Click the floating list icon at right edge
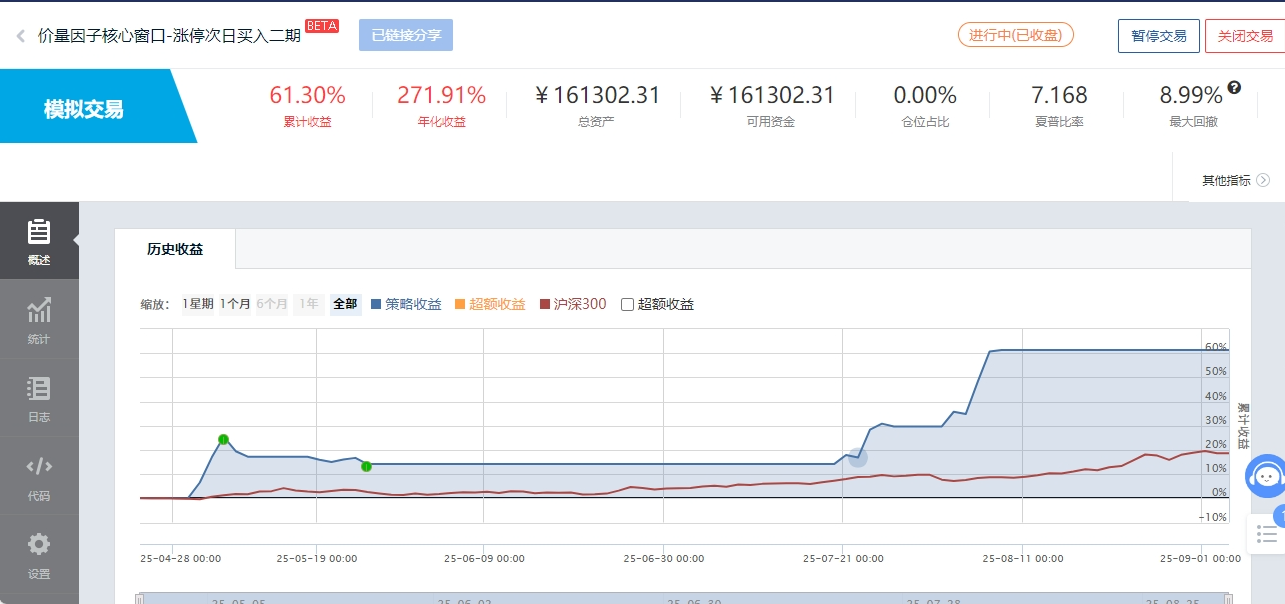Viewport: 1285px width, 604px height. [1267, 535]
